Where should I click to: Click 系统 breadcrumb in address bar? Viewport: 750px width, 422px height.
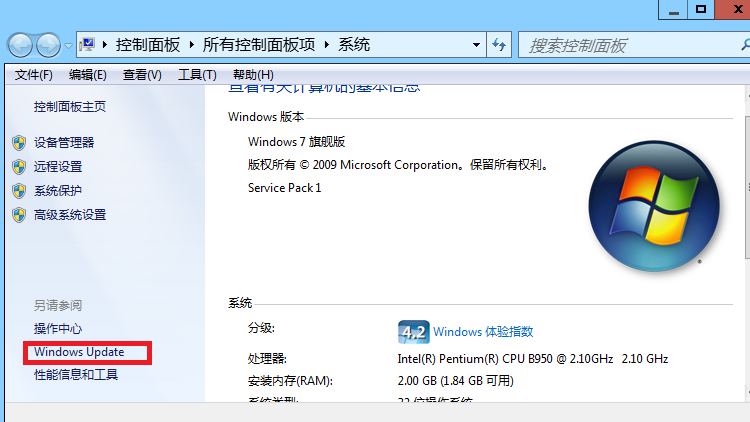tap(354, 45)
